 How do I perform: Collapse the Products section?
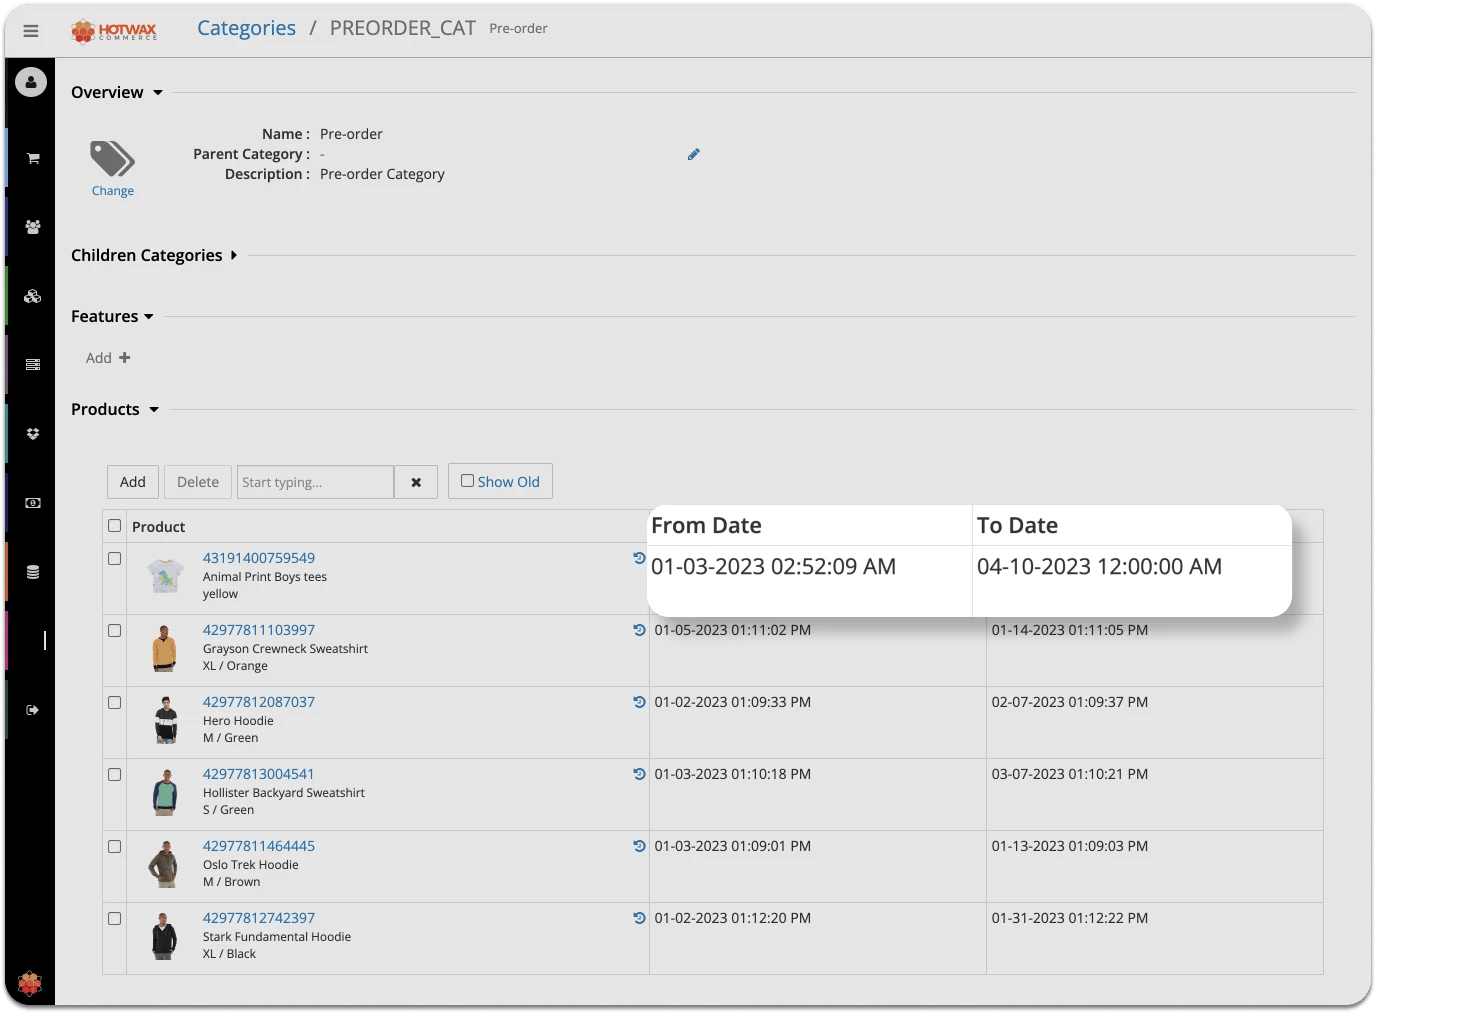(x=115, y=409)
